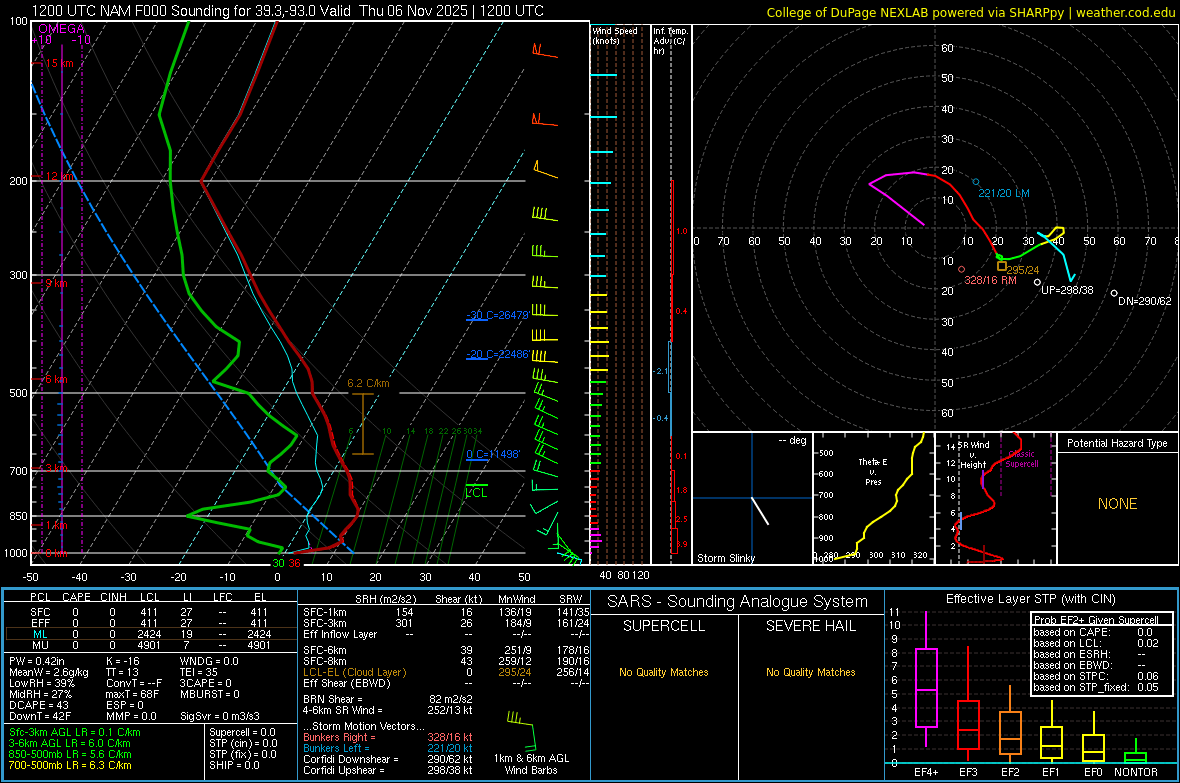
Task: Click the 6 km height marker
Action: (x=56, y=379)
